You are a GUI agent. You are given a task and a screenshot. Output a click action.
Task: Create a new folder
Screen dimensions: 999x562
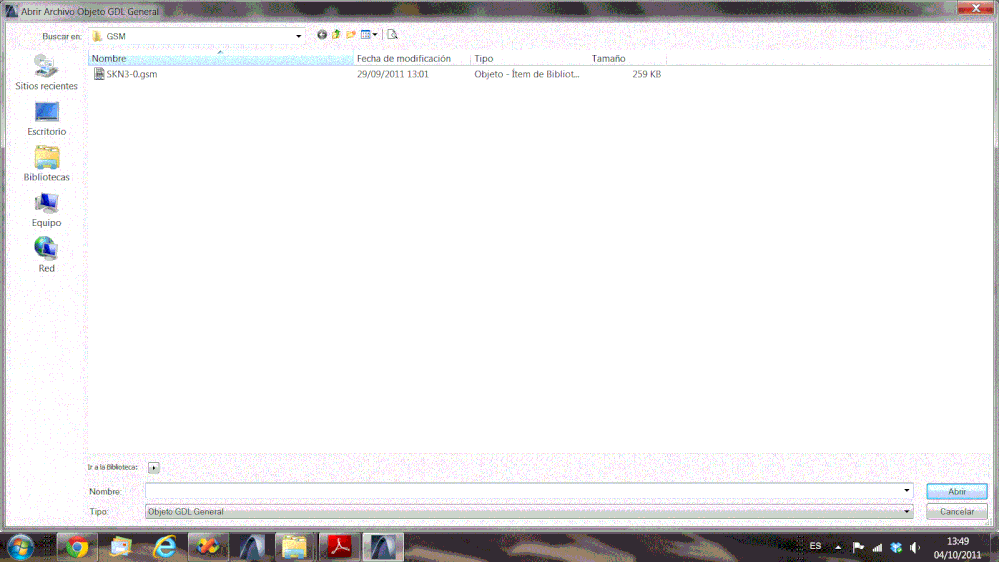click(x=351, y=35)
